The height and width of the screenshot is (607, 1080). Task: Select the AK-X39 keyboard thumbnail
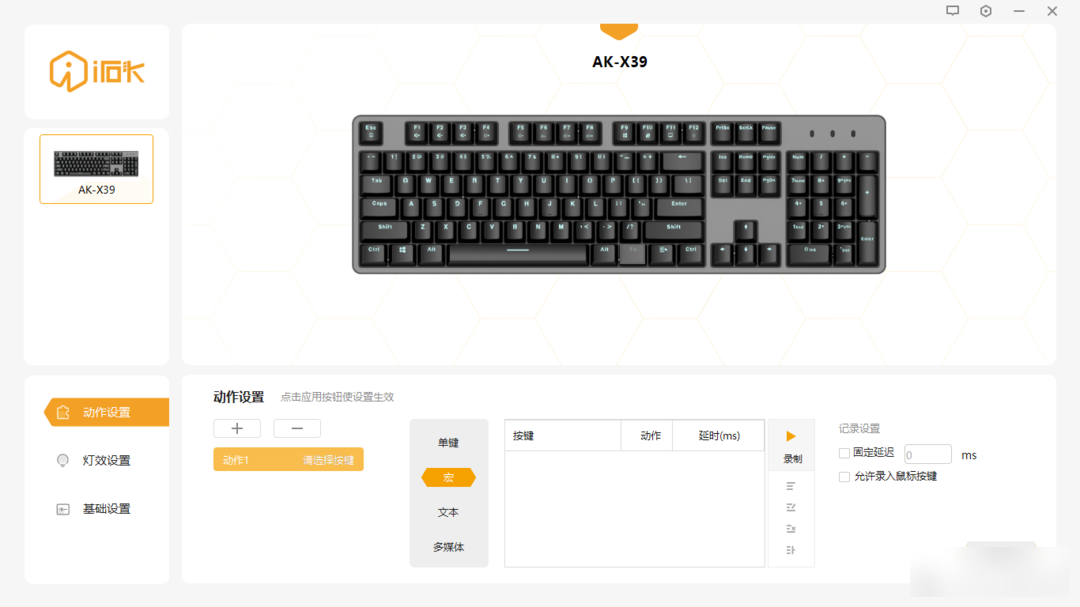[96, 169]
